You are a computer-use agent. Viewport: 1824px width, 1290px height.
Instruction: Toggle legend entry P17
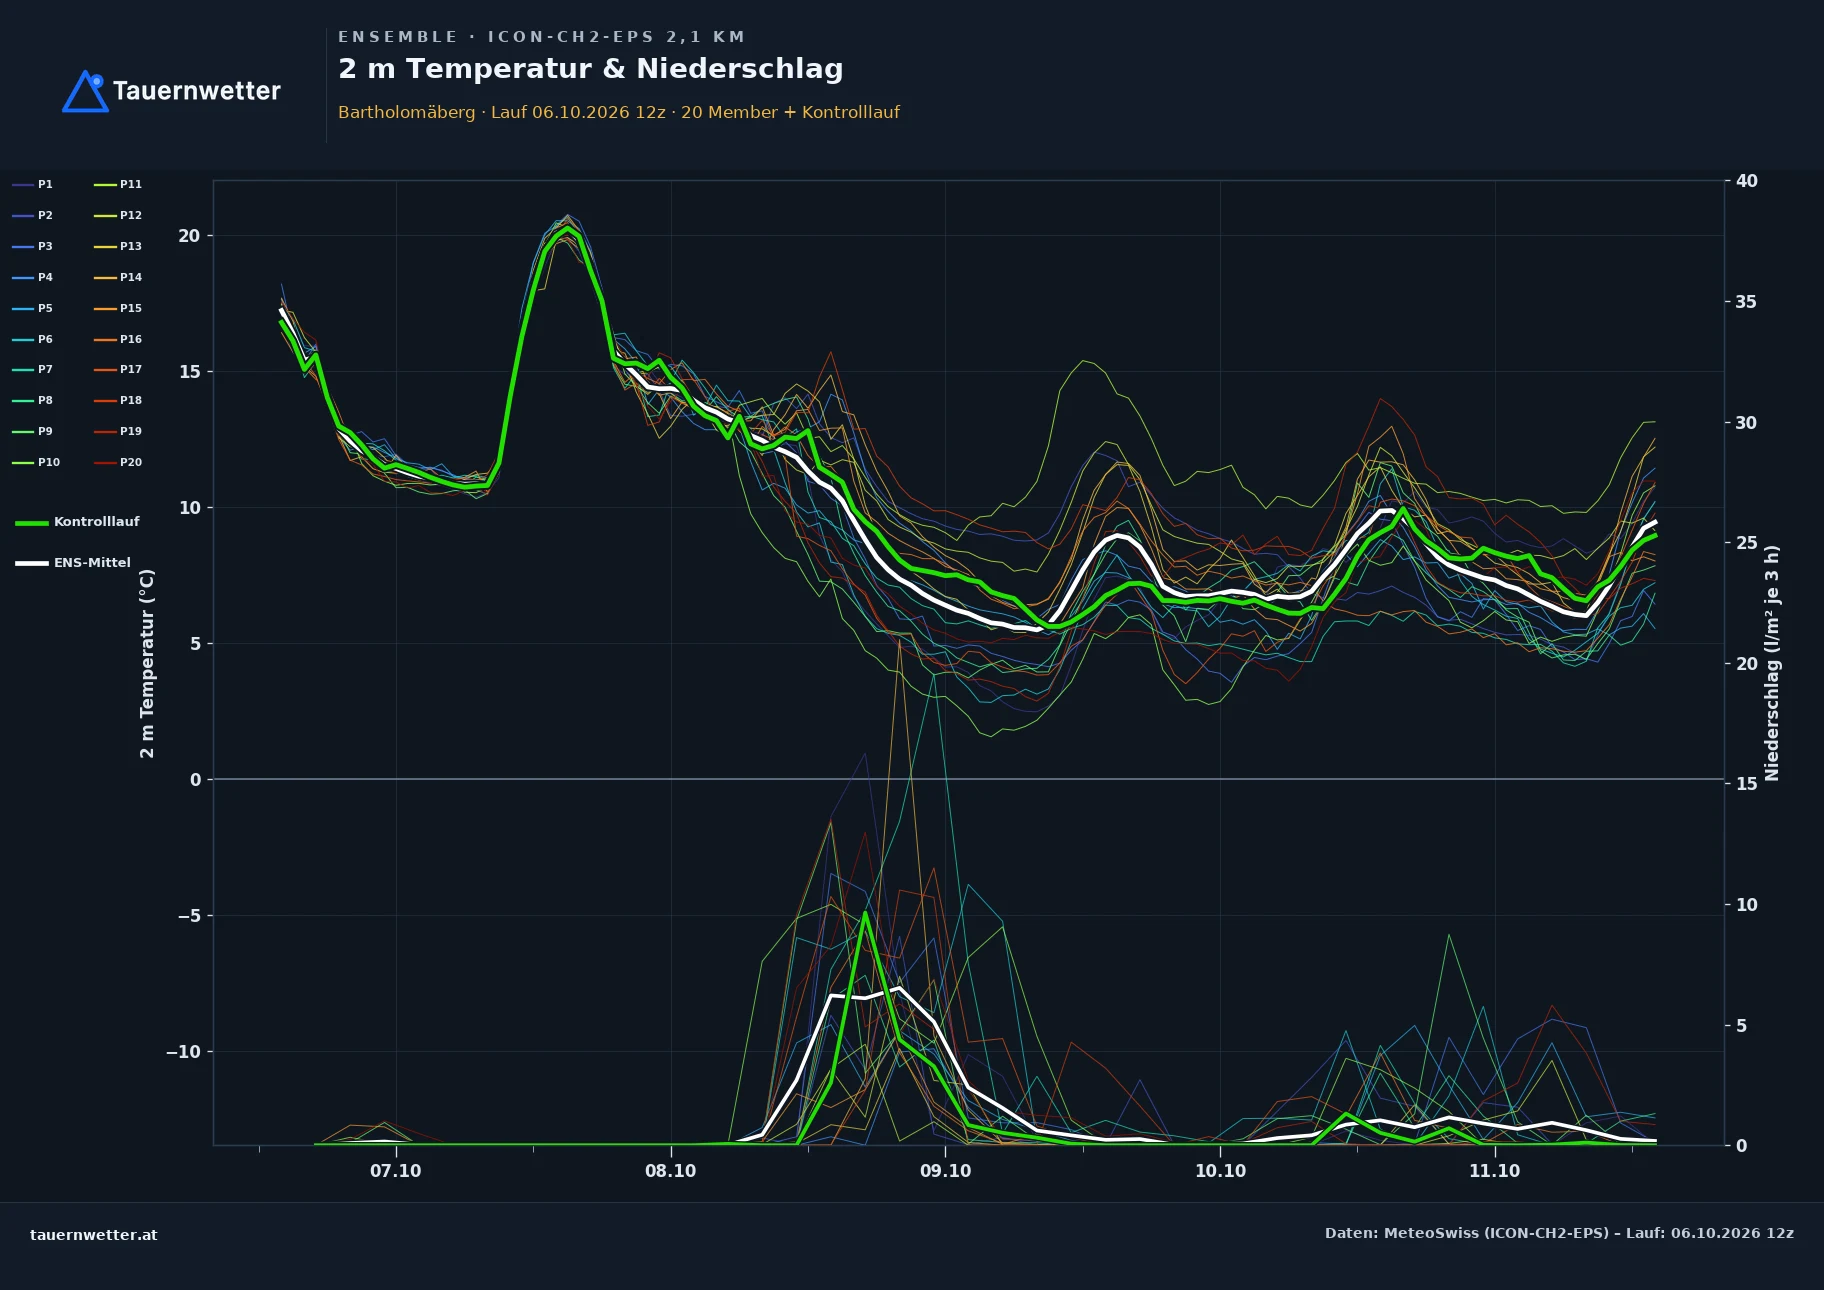tap(118, 370)
